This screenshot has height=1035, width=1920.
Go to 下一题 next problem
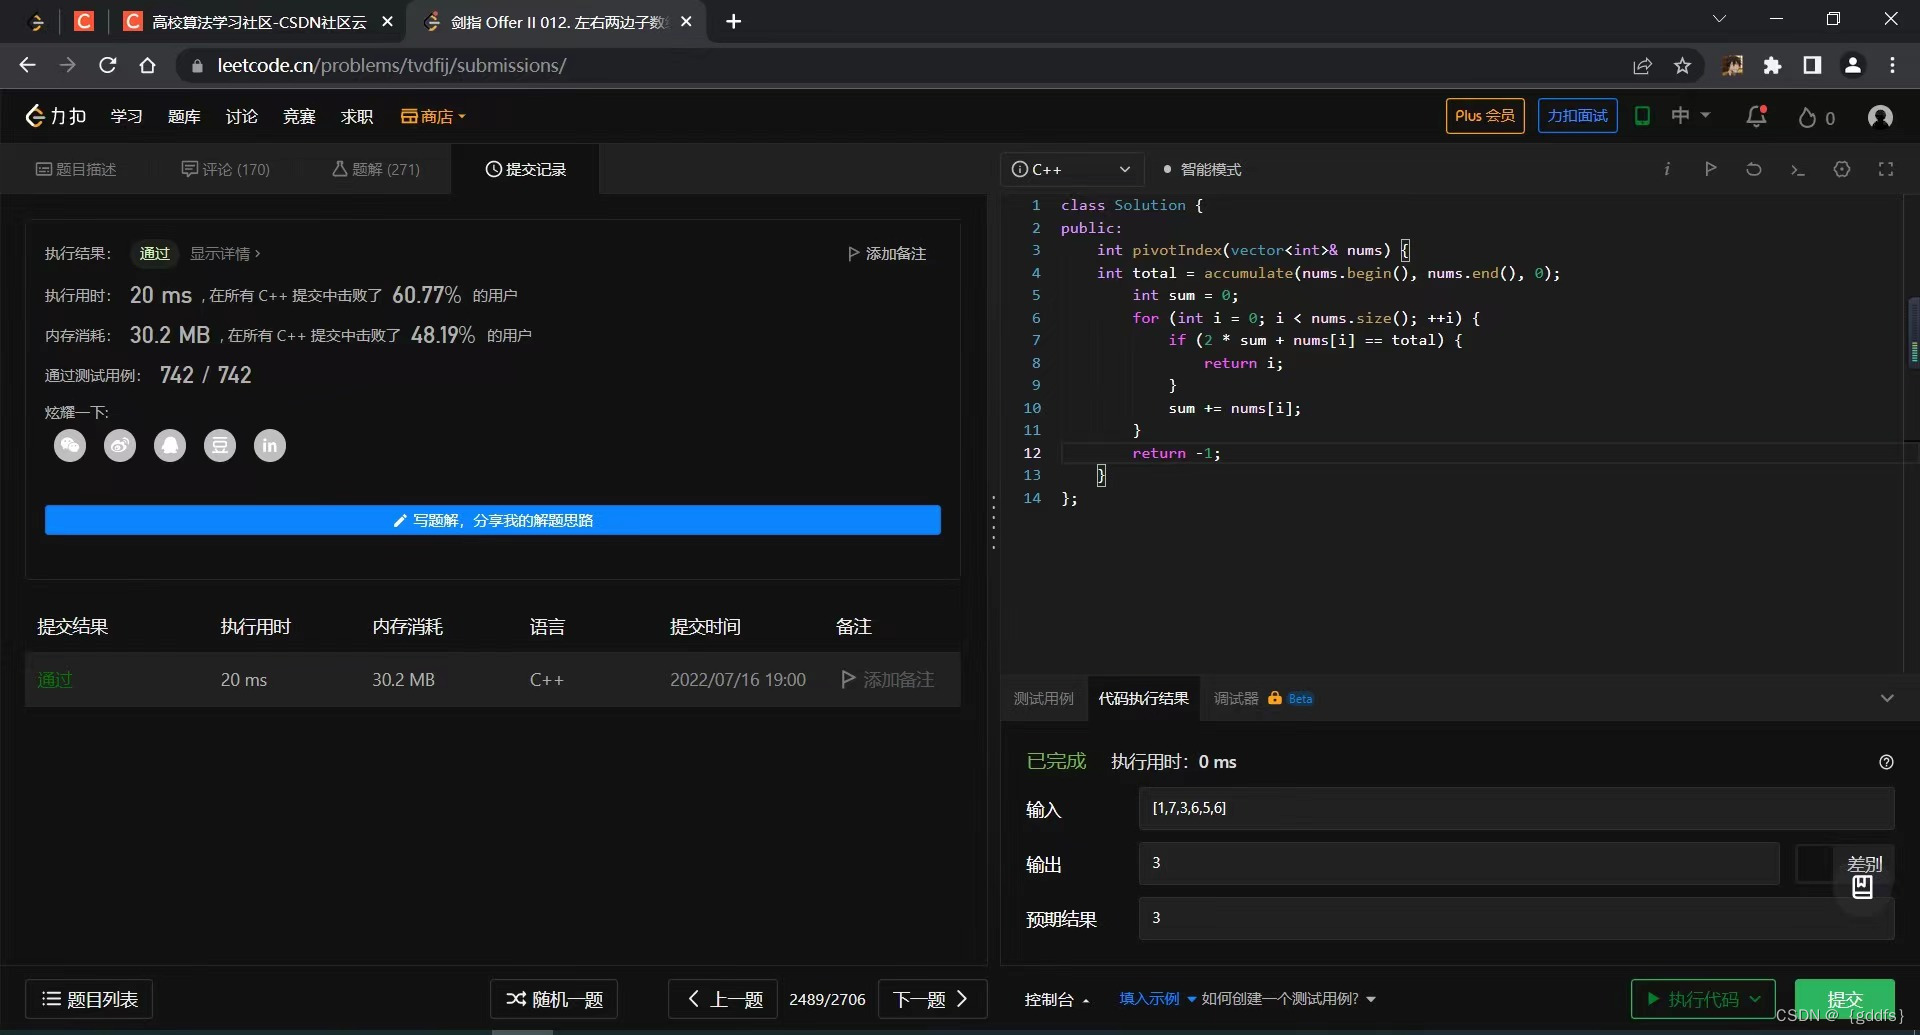[x=932, y=999]
